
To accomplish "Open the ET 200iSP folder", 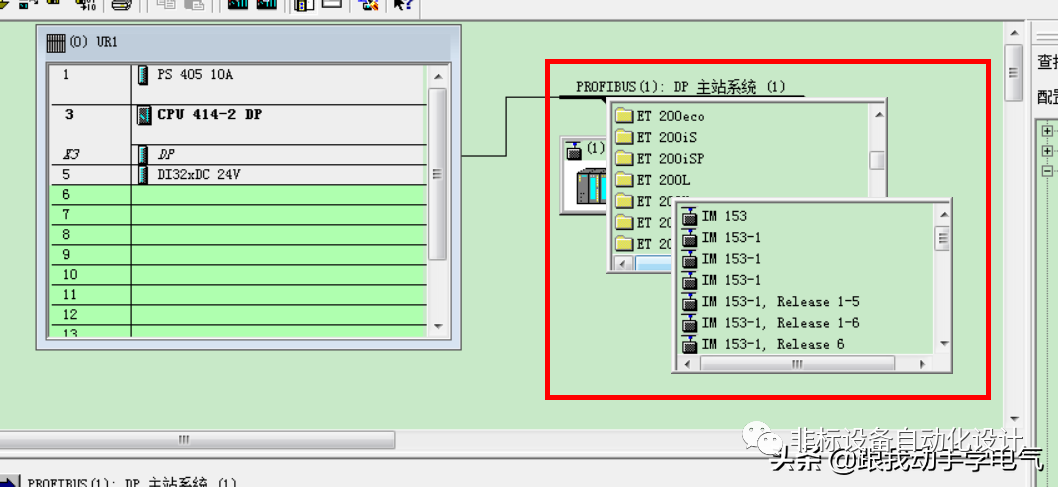I will [x=660, y=159].
